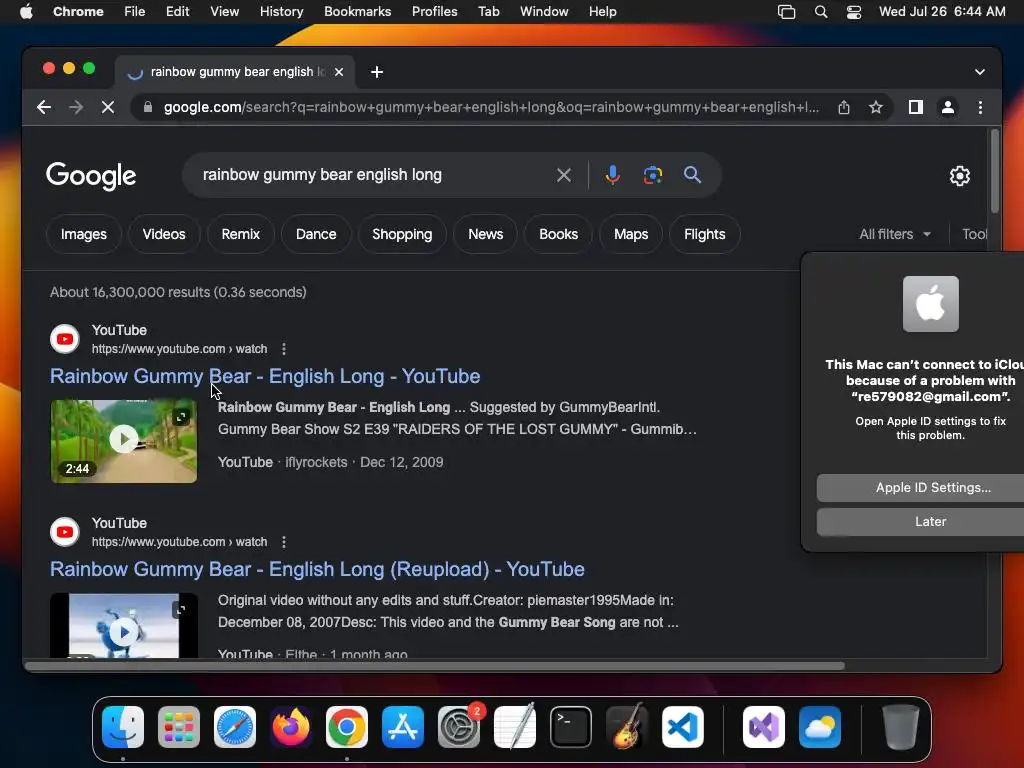Launch Firefox from the Dock
The image size is (1024, 768).
tap(291, 727)
